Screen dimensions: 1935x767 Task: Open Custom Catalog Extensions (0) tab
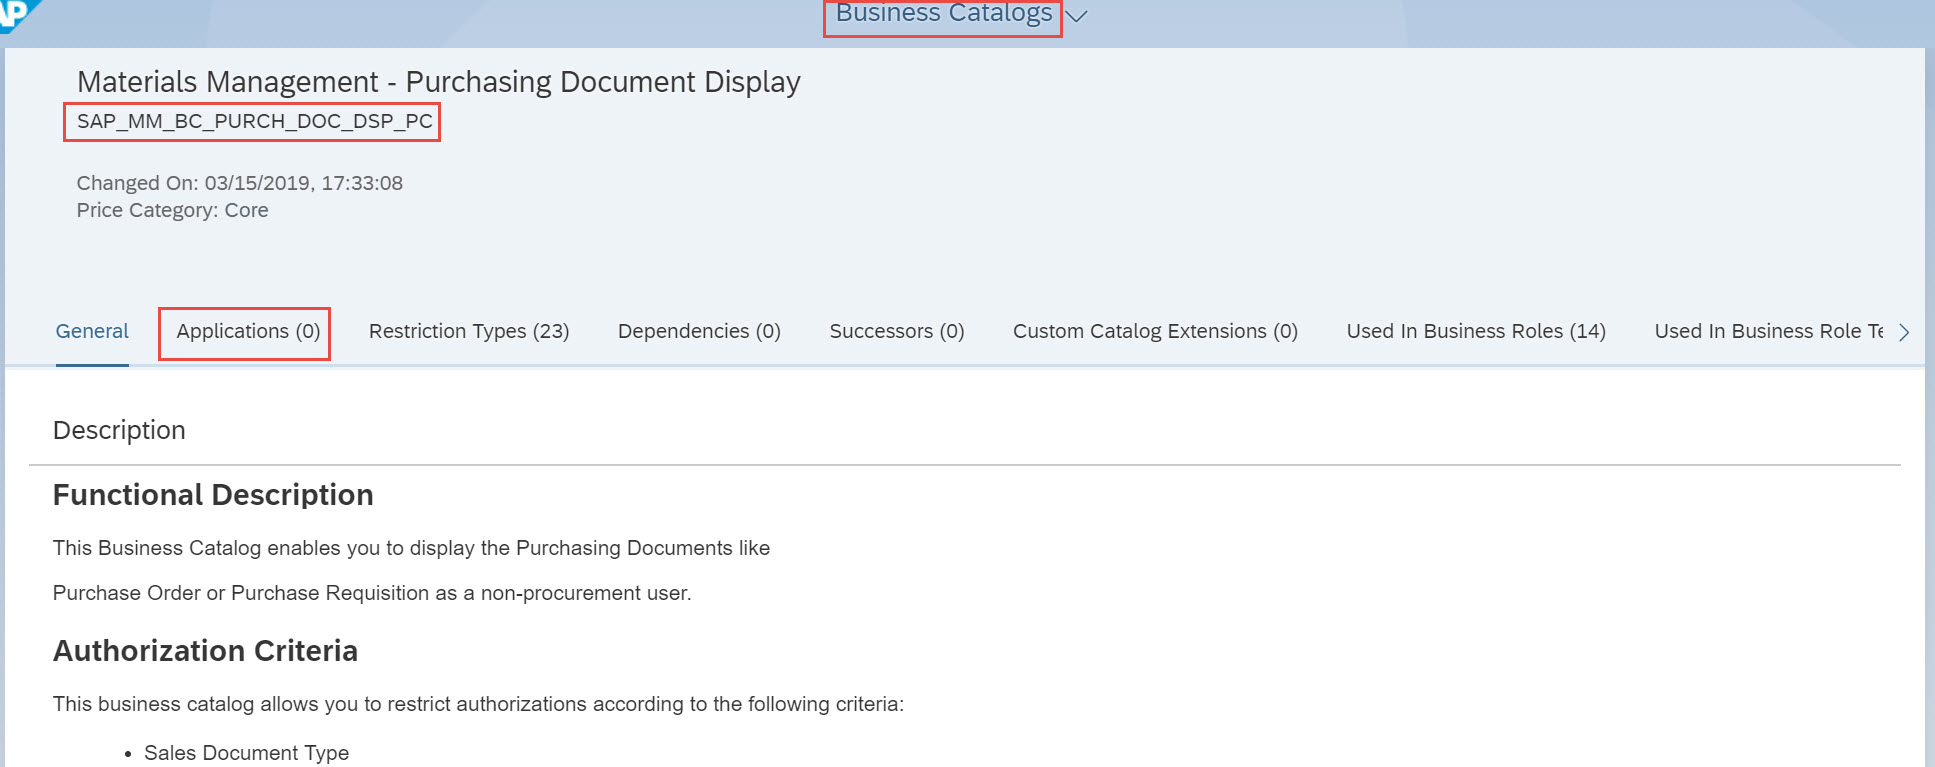tap(1155, 331)
